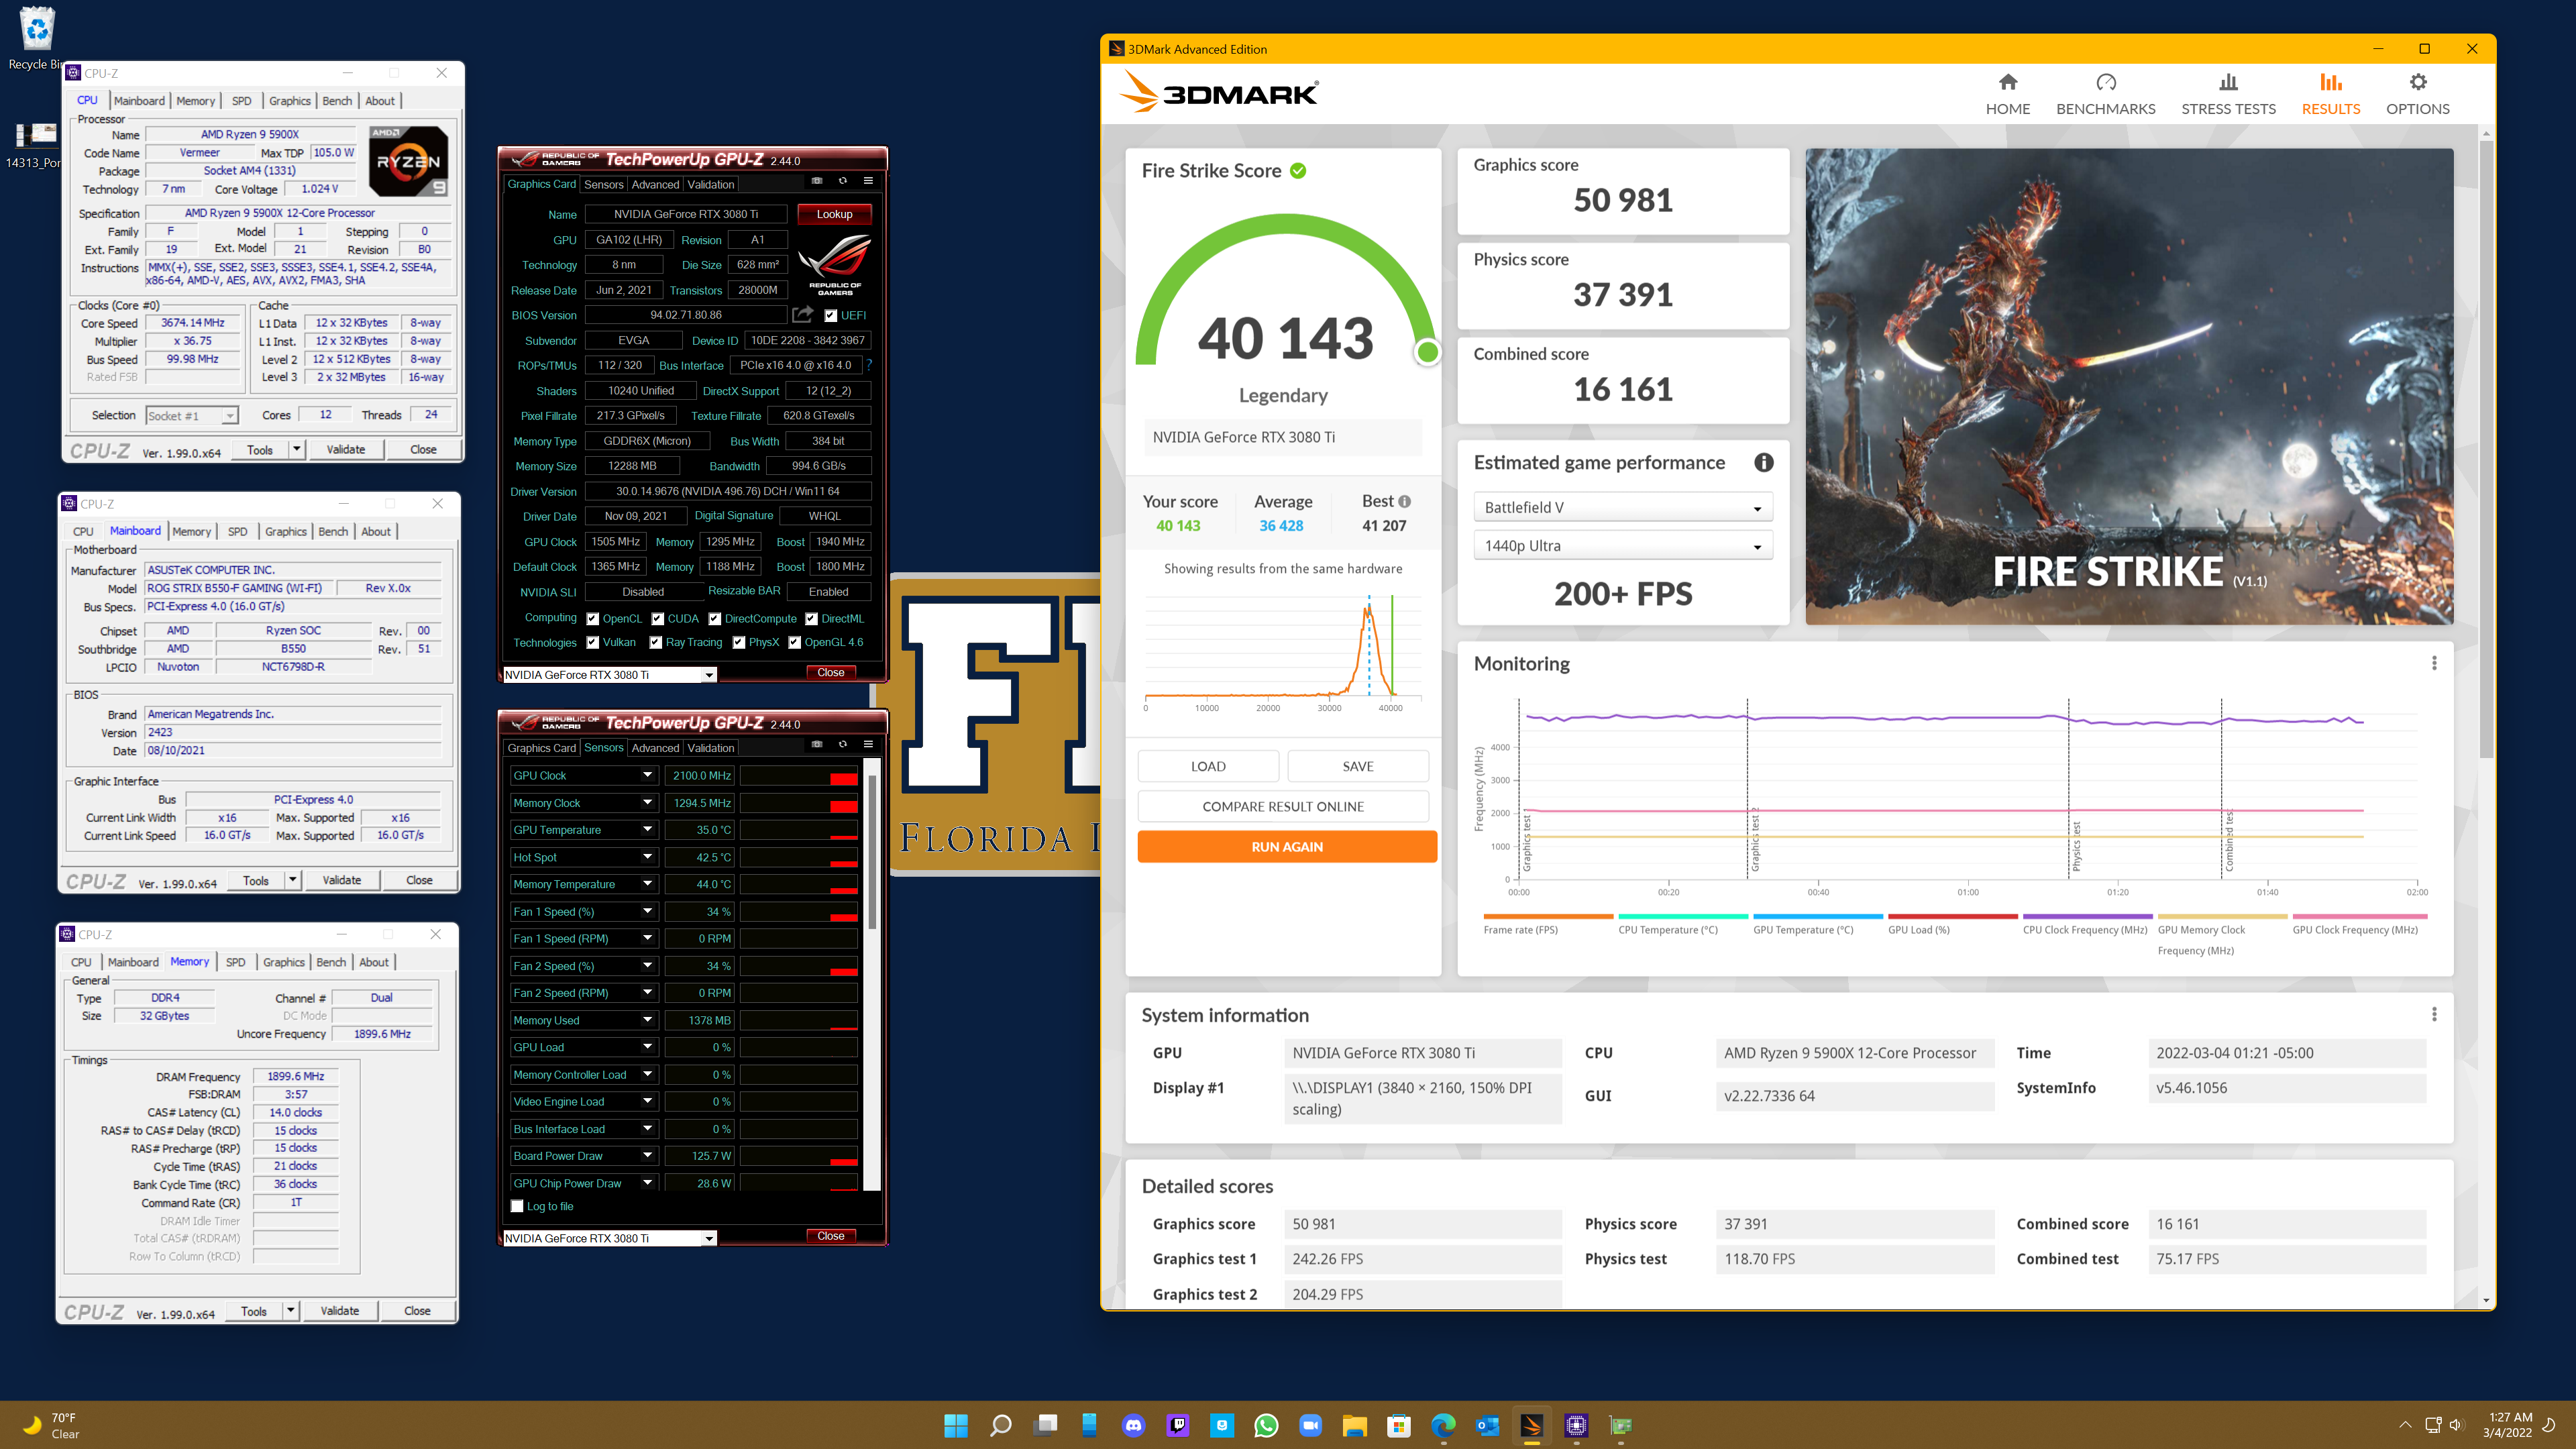Open the GPU Temperature sensor dropdown arrow
The height and width of the screenshot is (1449, 2576).
point(647,830)
